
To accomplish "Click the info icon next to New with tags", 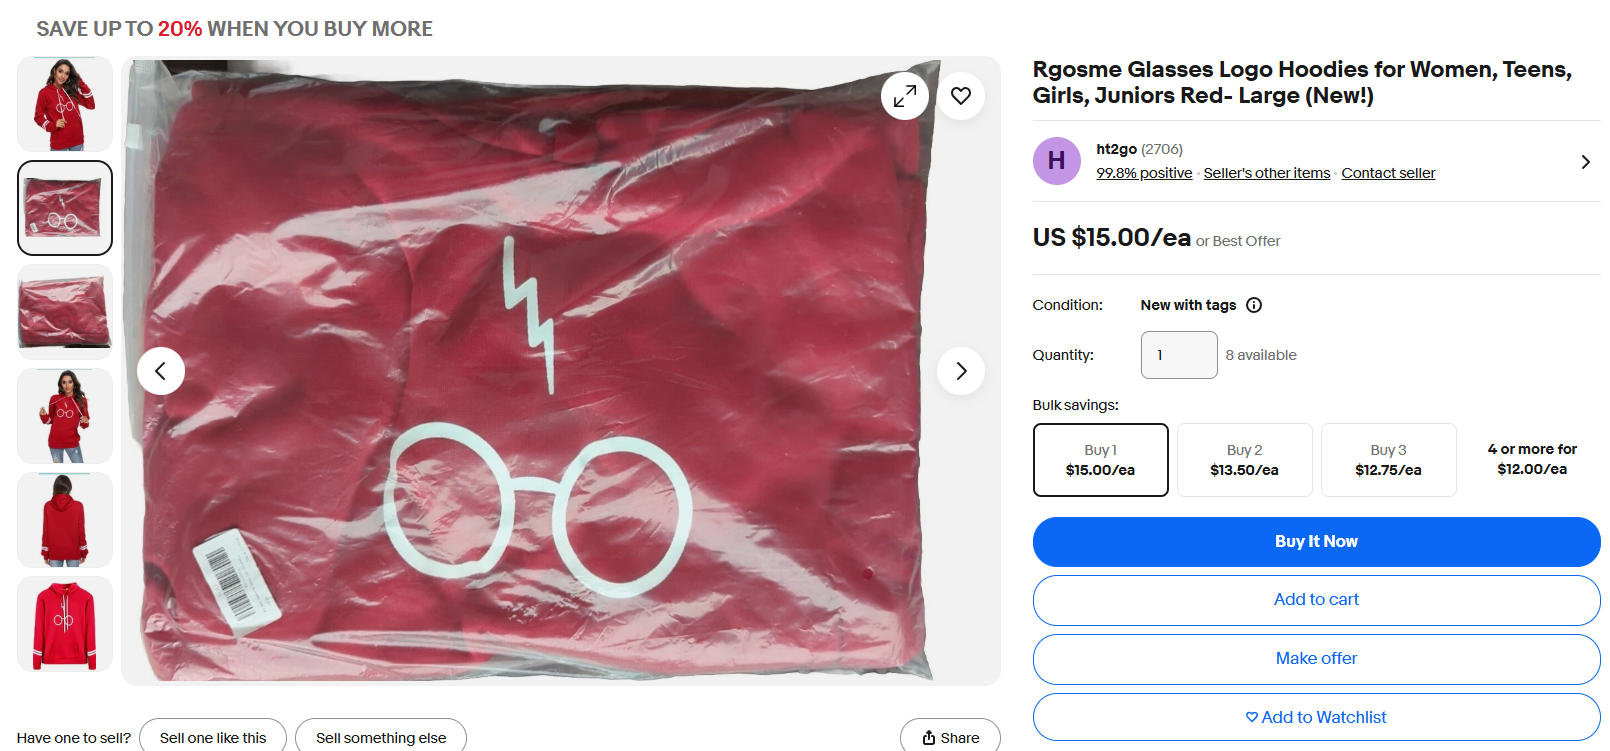I will click(1254, 304).
